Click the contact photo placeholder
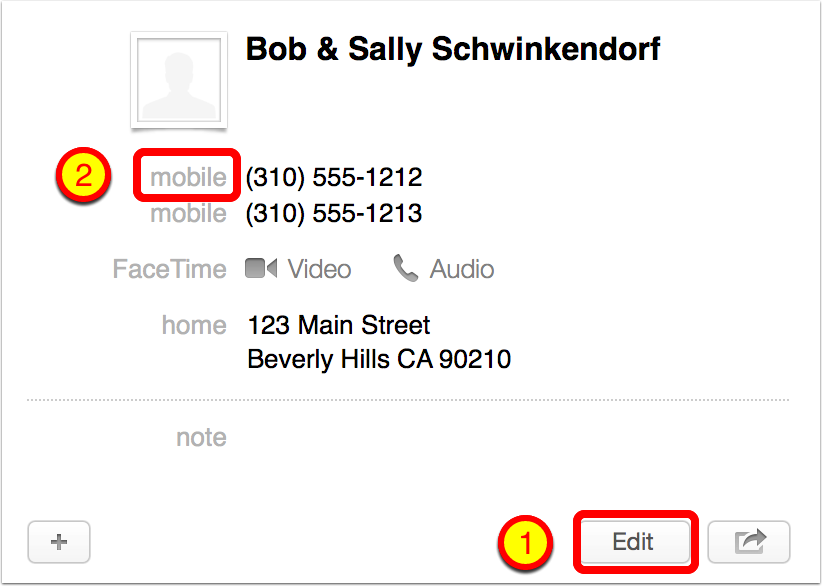Image resolution: width=822 pixels, height=586 pixels. [178, 81]
